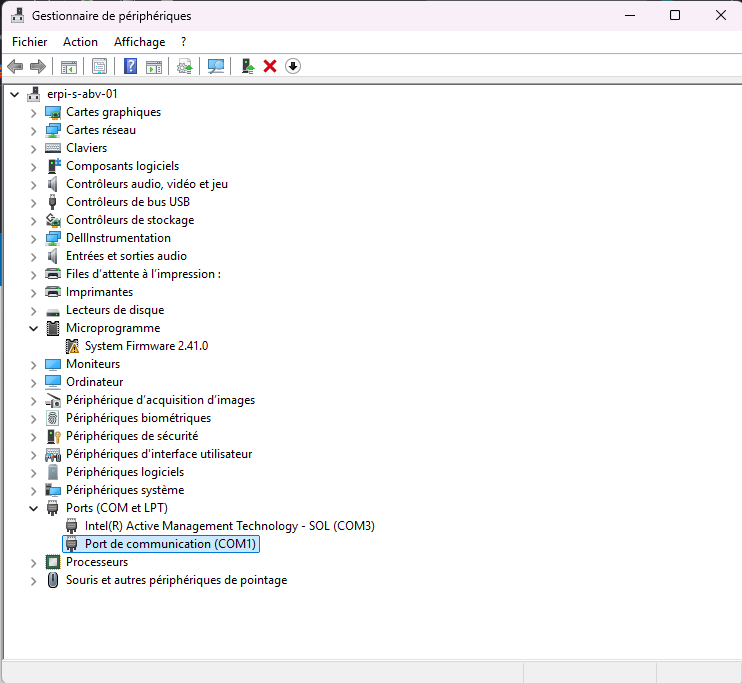The height and width of the screenshot is (683, 742).
Task: Select Intel(R) Active Management Technology SOL (COM3)
Action: [x=229, y=526]
